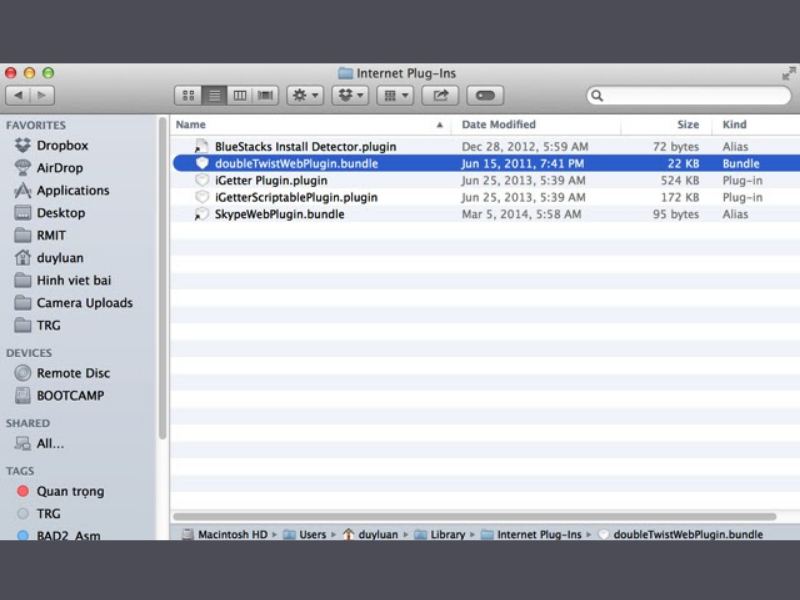Viewport: 800px width, 600px height.
Task: Open the Arrange items dropdown
Action: [395, 95]
